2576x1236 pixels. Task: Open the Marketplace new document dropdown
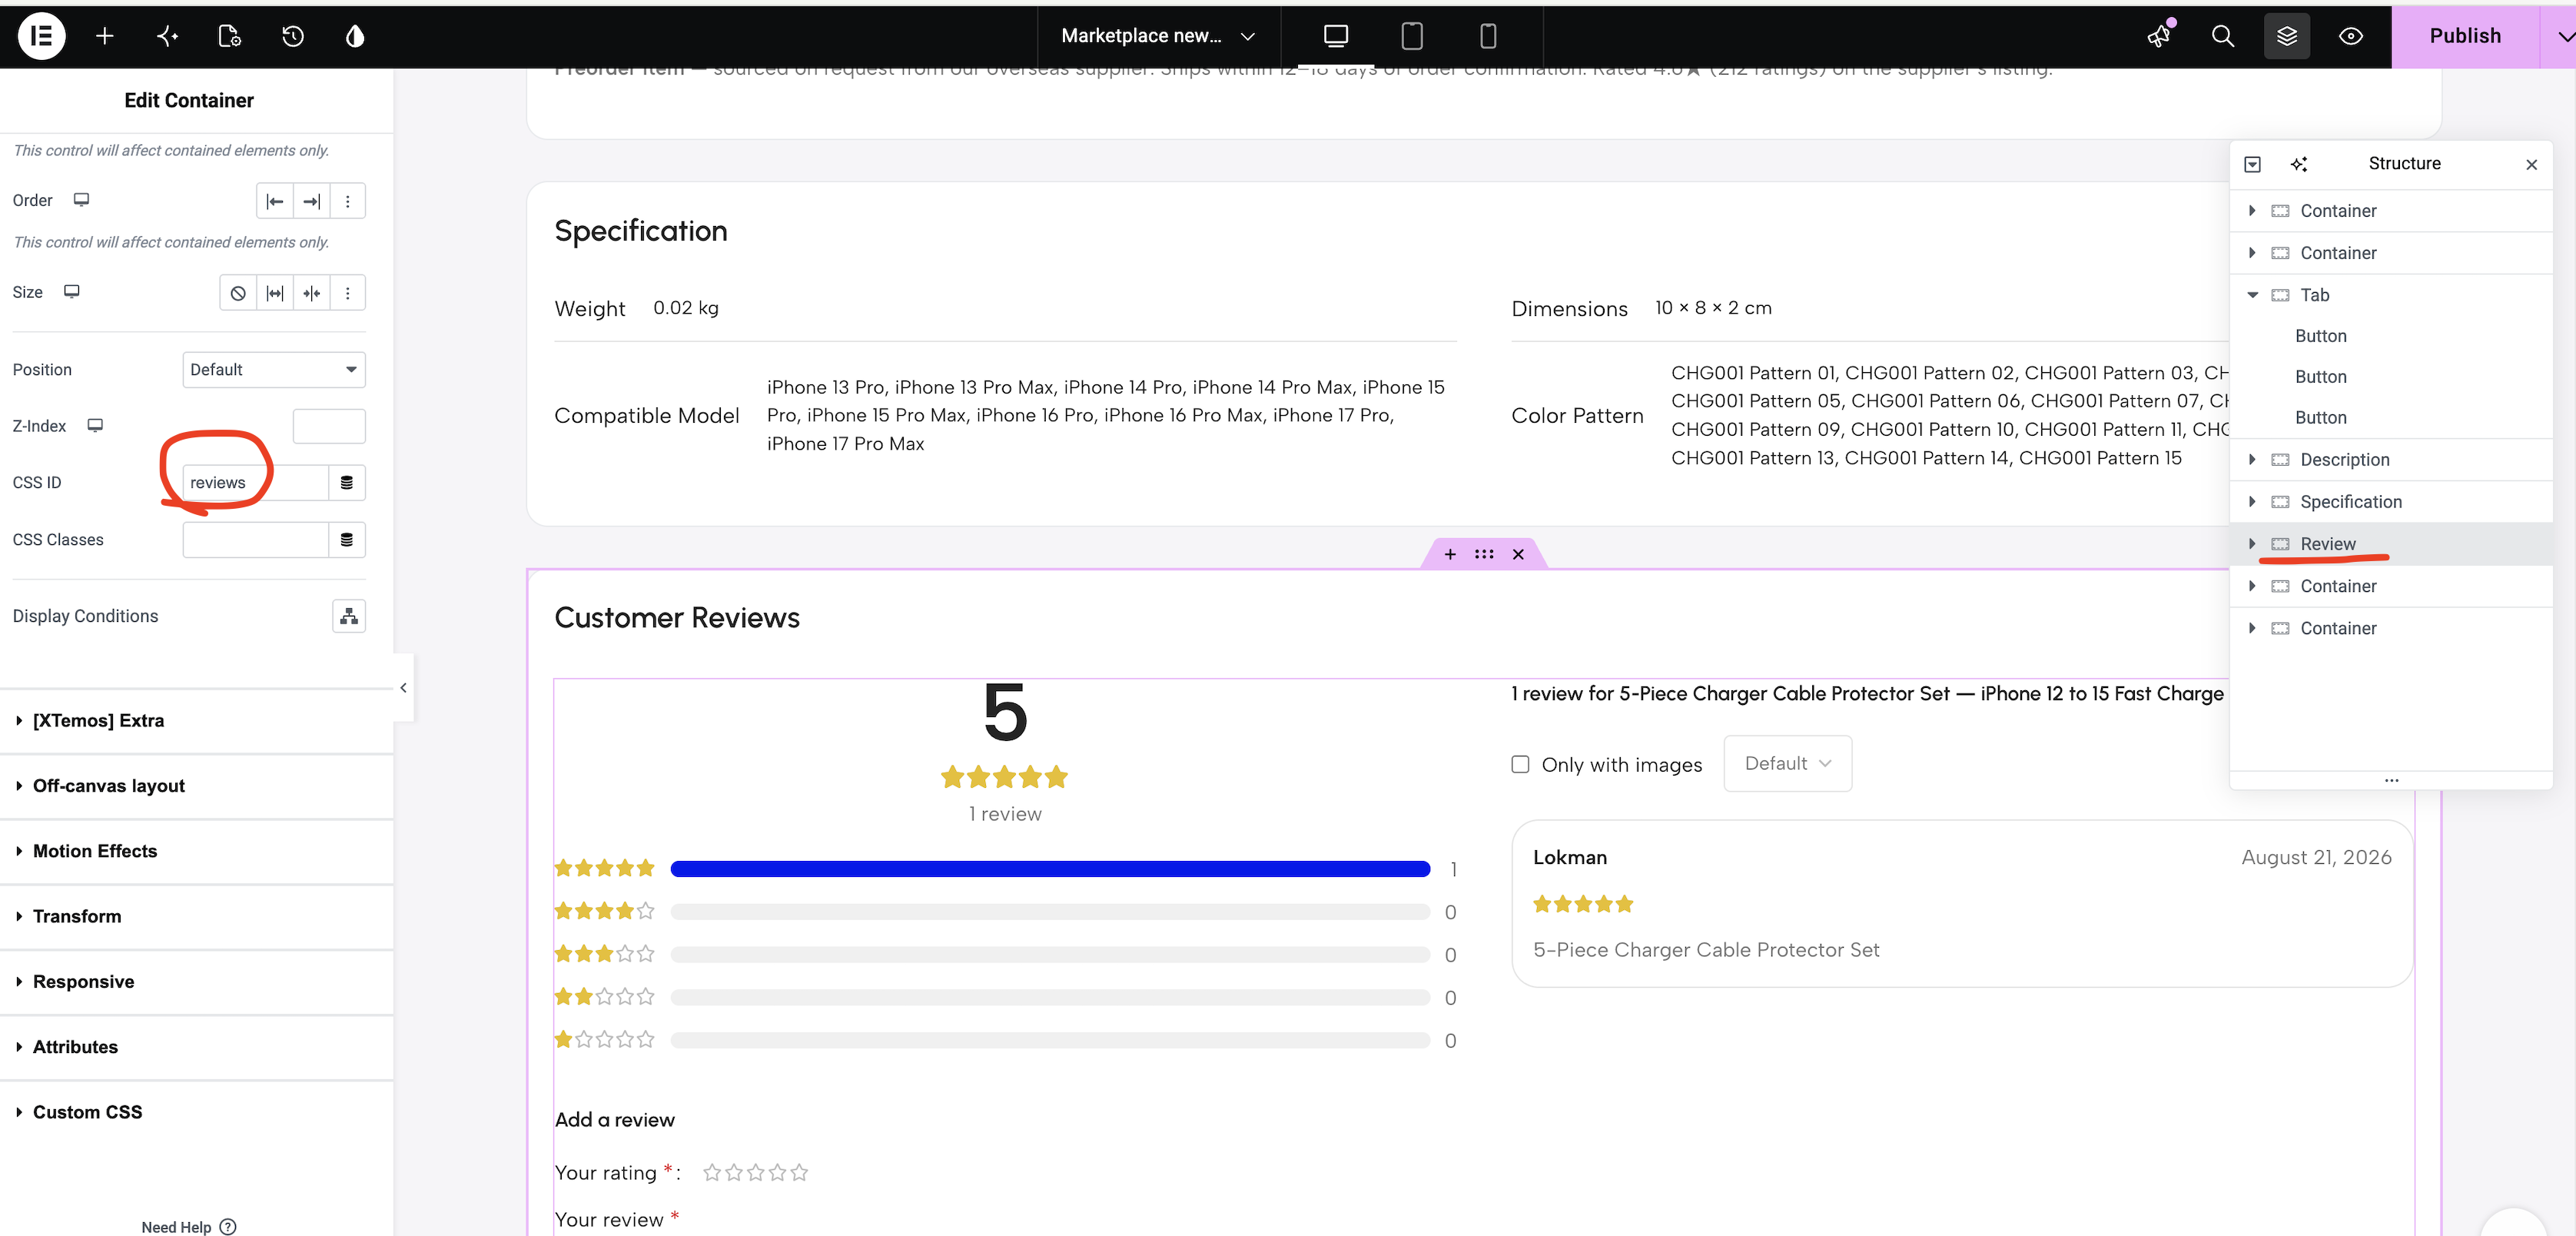pyautogui.click(x=1158, y=36)
